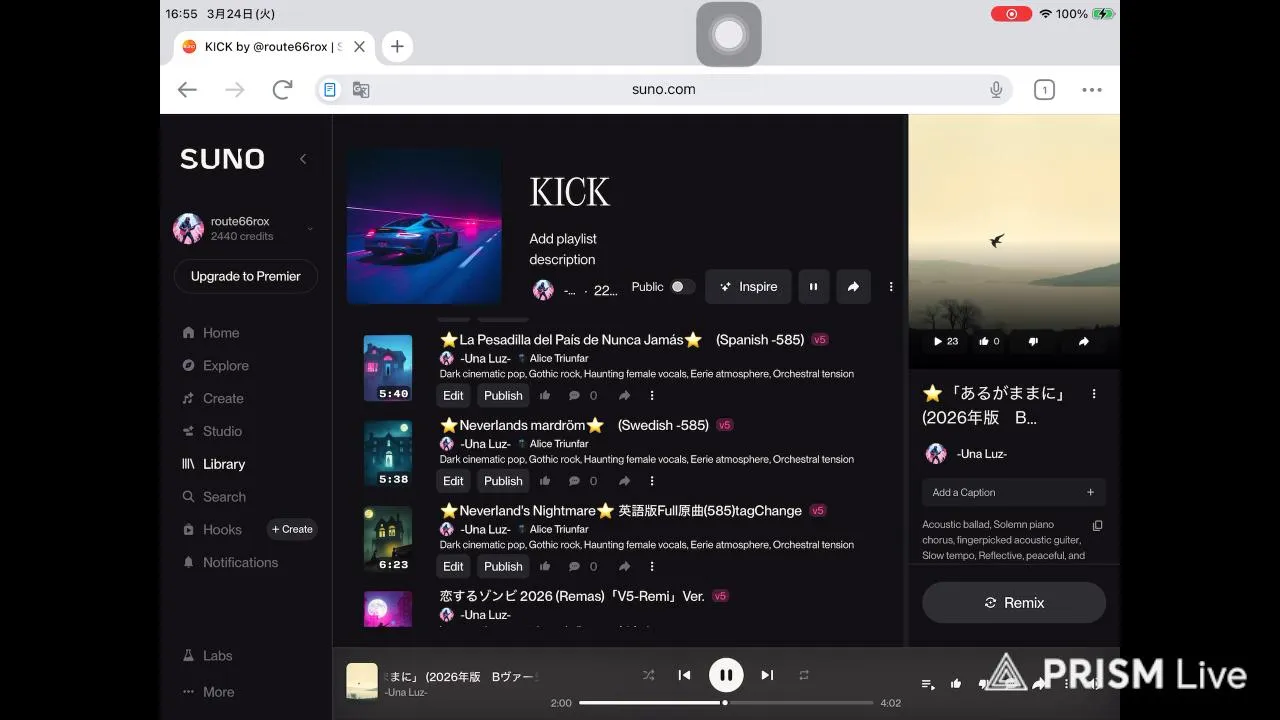This screenshot has width=1280, height=720.
Task: Publish Neverlands mardröm song
Action: click(x=503, y=481)
